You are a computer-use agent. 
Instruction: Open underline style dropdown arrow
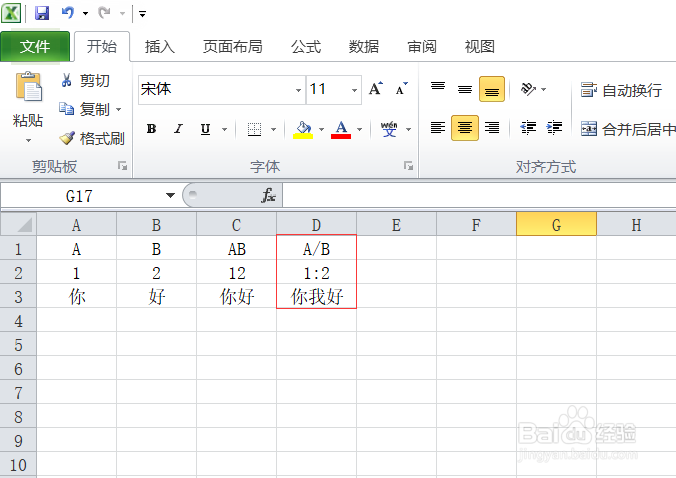pos(224,129)
